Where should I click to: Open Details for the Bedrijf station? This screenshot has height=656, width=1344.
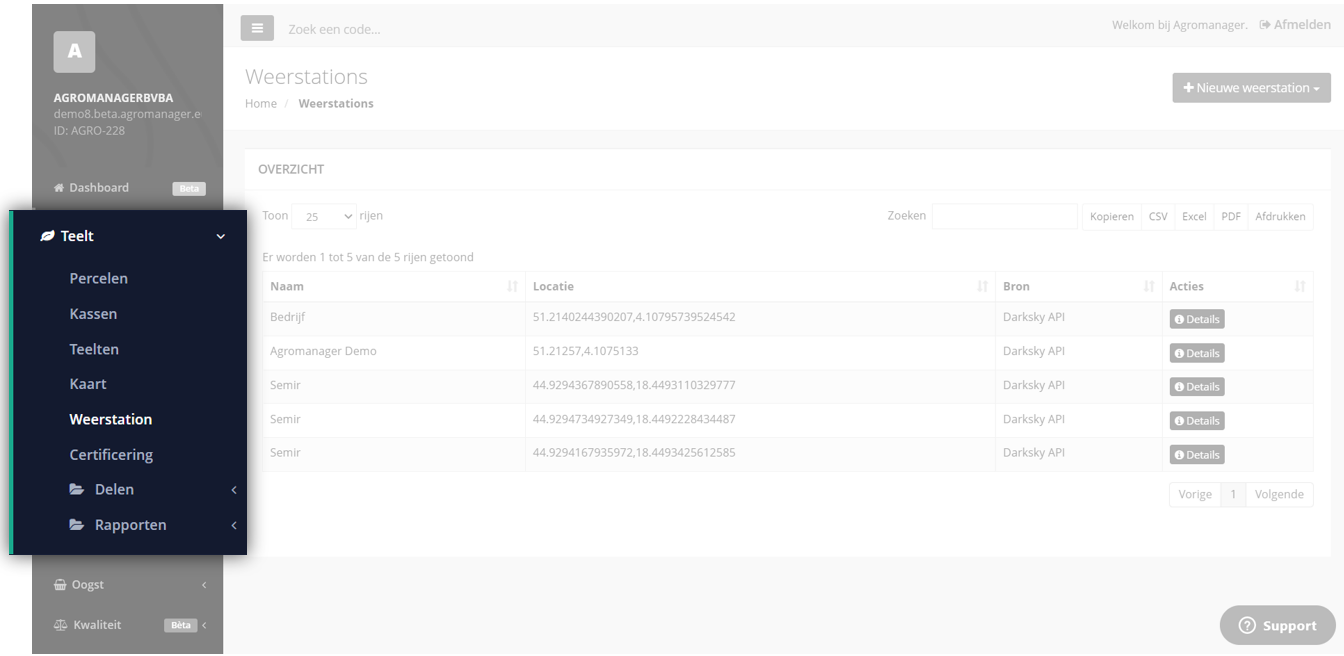[x=1197, y=319]
